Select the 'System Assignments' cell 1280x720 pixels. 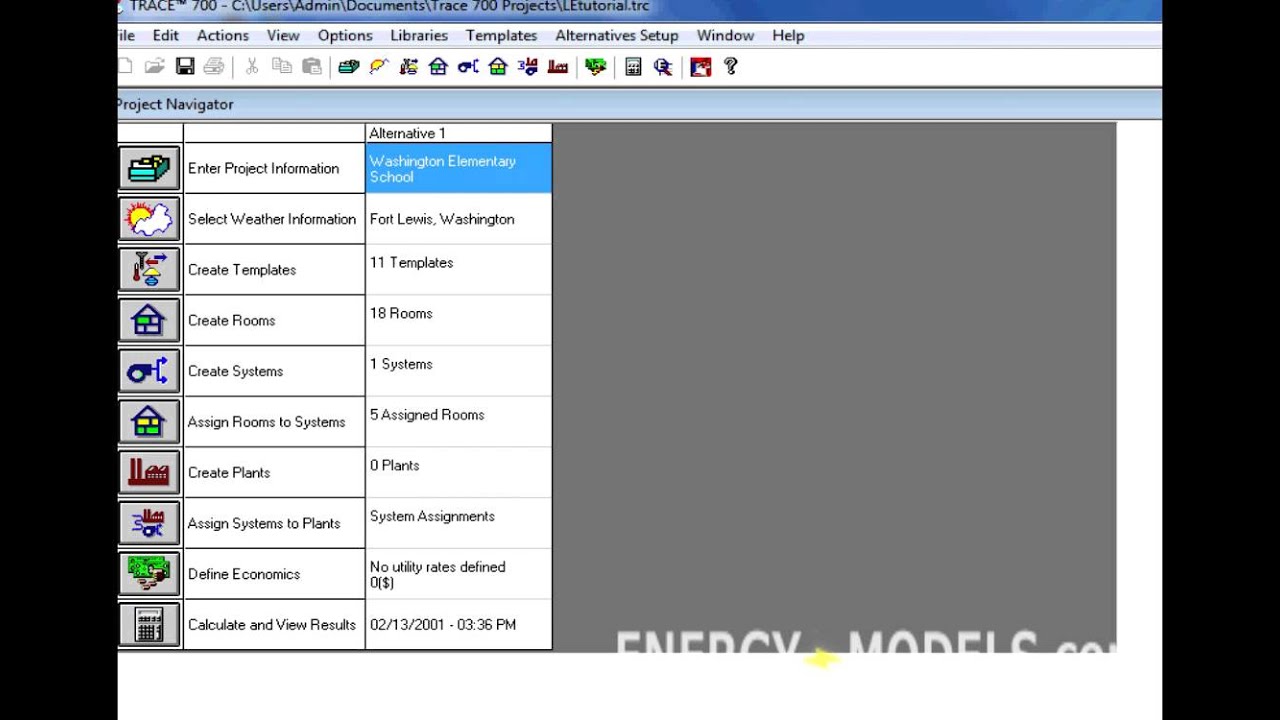[x=459, y=523]
